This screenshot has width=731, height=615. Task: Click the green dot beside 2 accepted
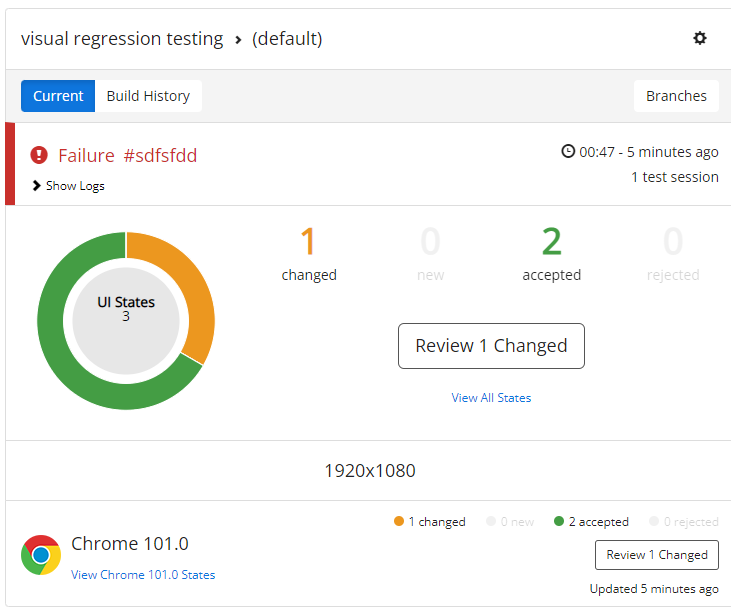tap(559, 521)
